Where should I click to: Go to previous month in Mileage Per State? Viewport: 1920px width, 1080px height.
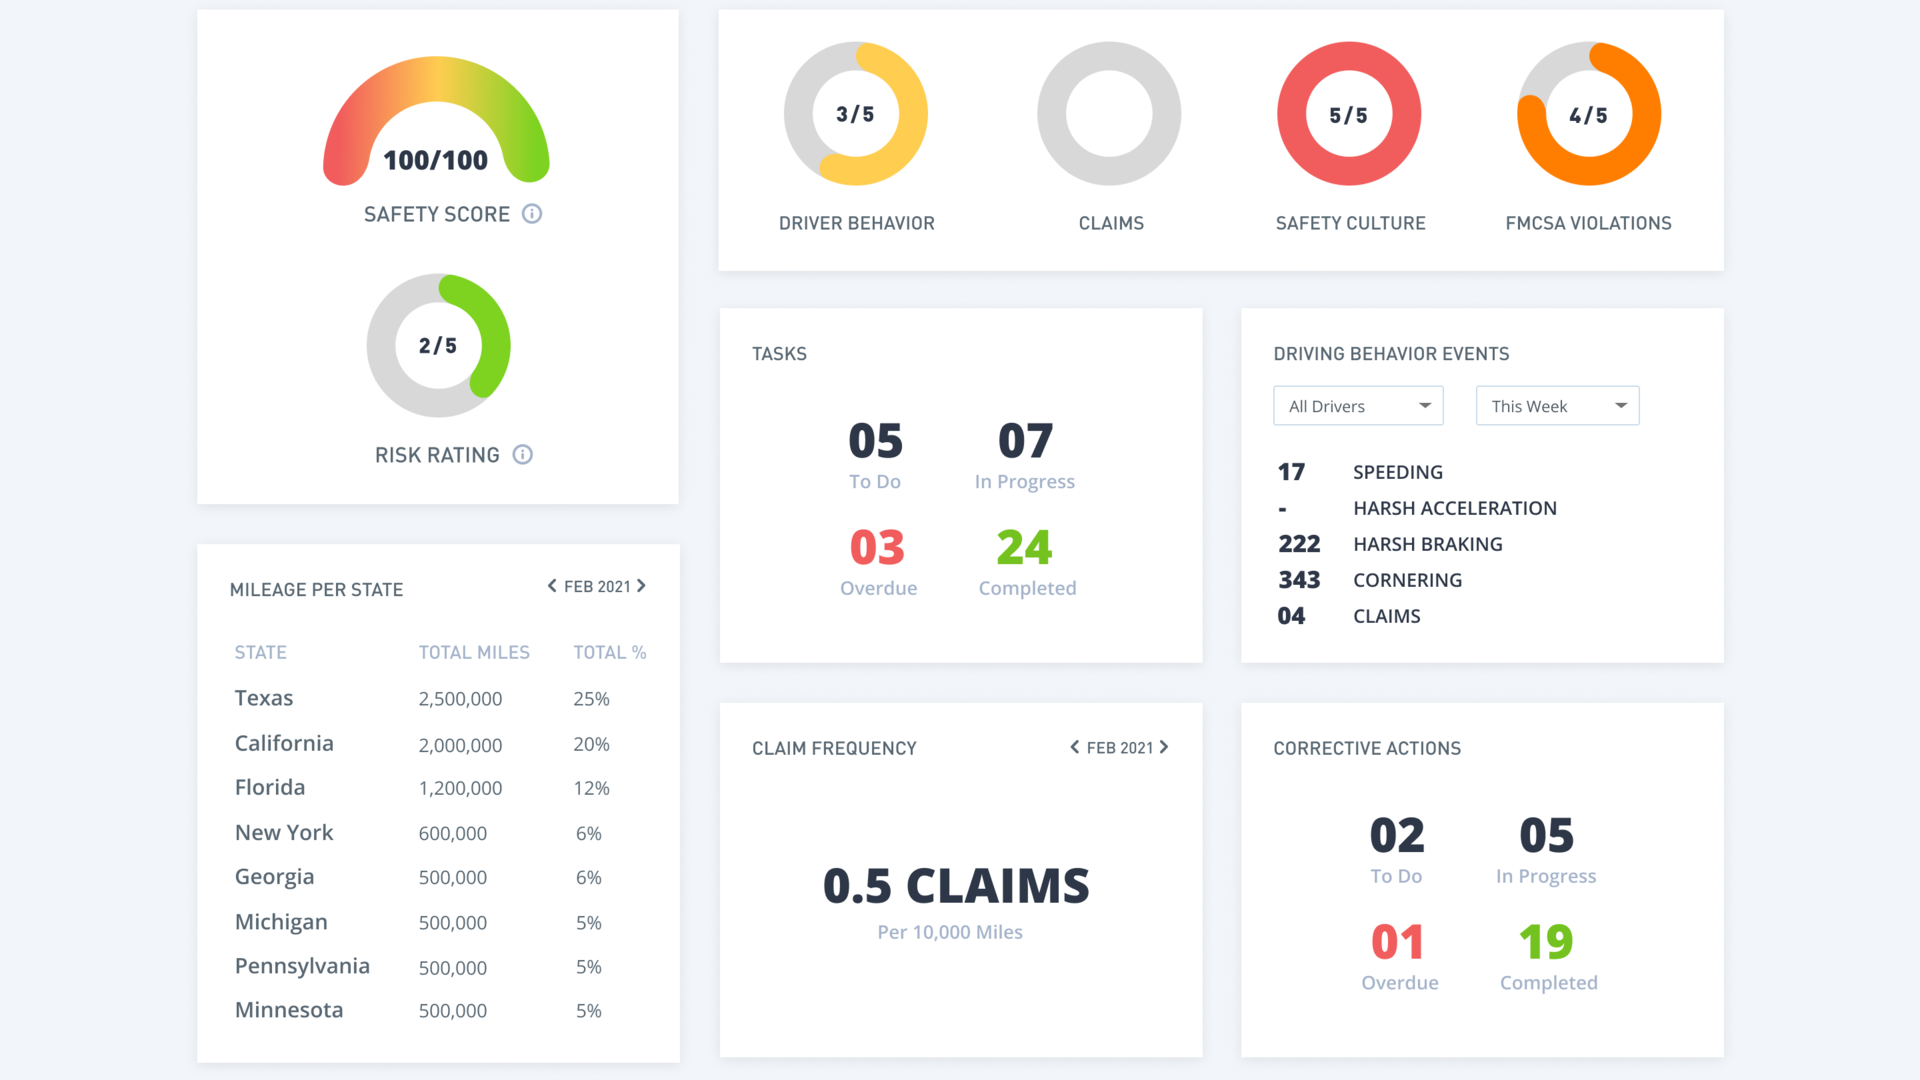pyautogui.click(x=552, y=586)
